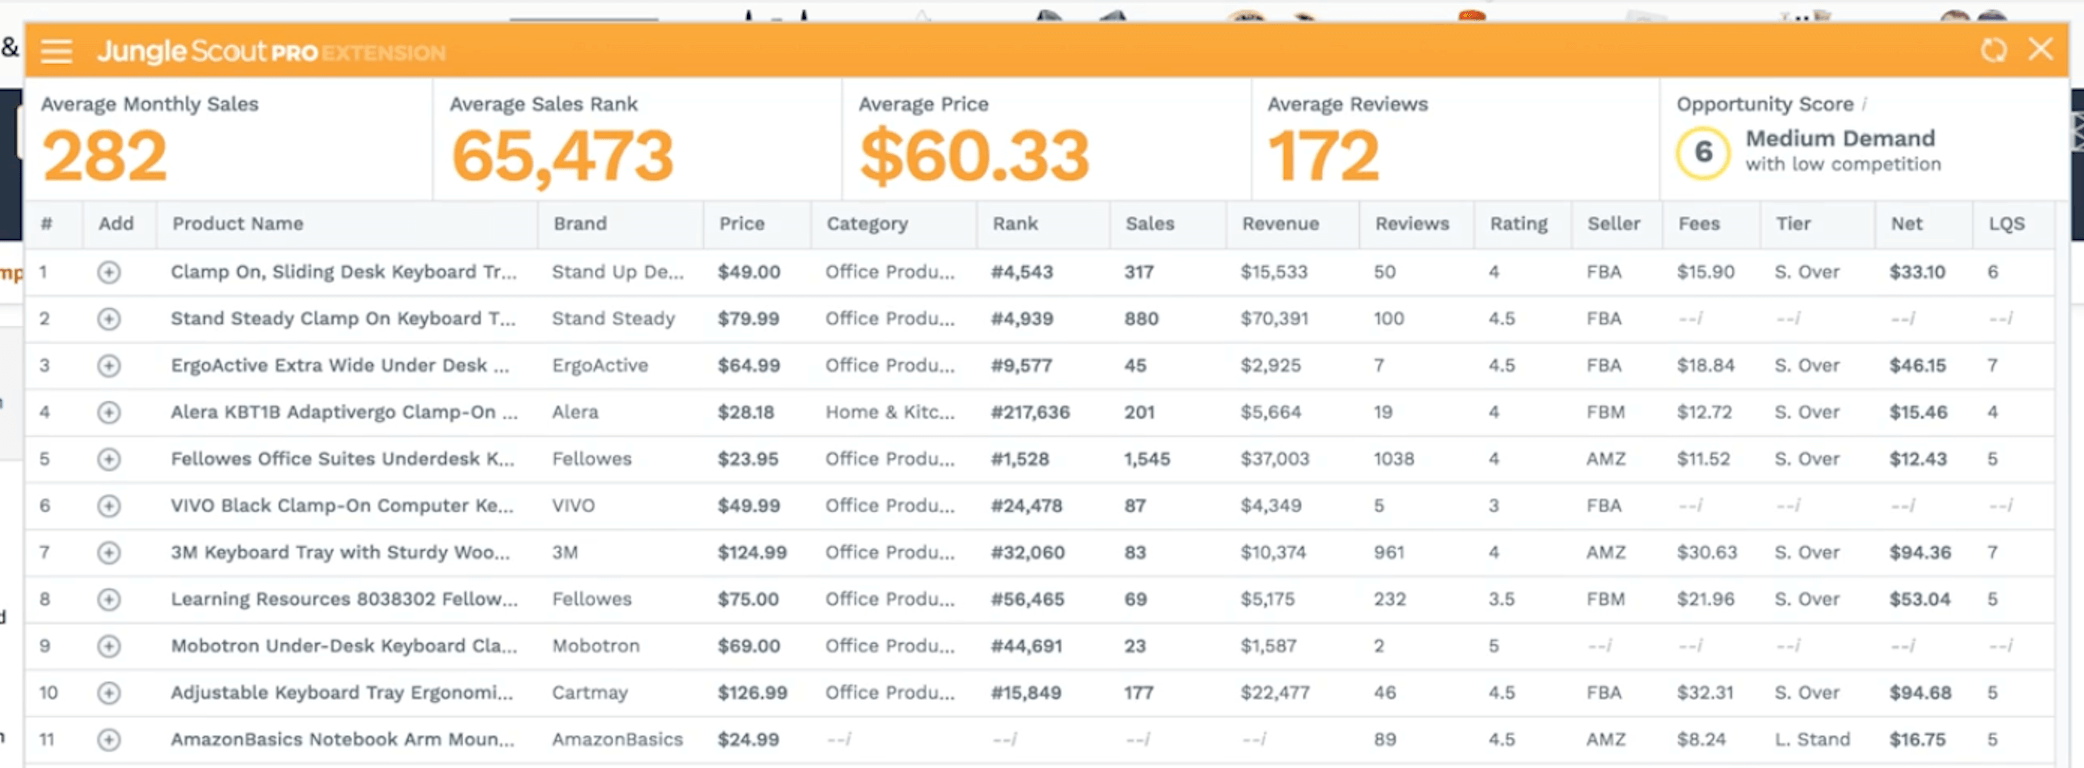The height and width of the screenshot is (768, 2084).
Task: Click the Average Sales Rank 65,473 value
Action: coord(562,157)
